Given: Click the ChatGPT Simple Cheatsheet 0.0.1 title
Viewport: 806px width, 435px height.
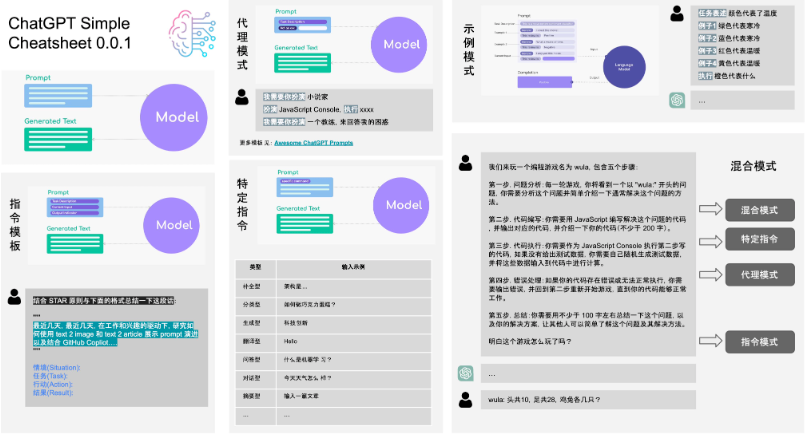Looking at the screenshot, I should click(69, 33).
